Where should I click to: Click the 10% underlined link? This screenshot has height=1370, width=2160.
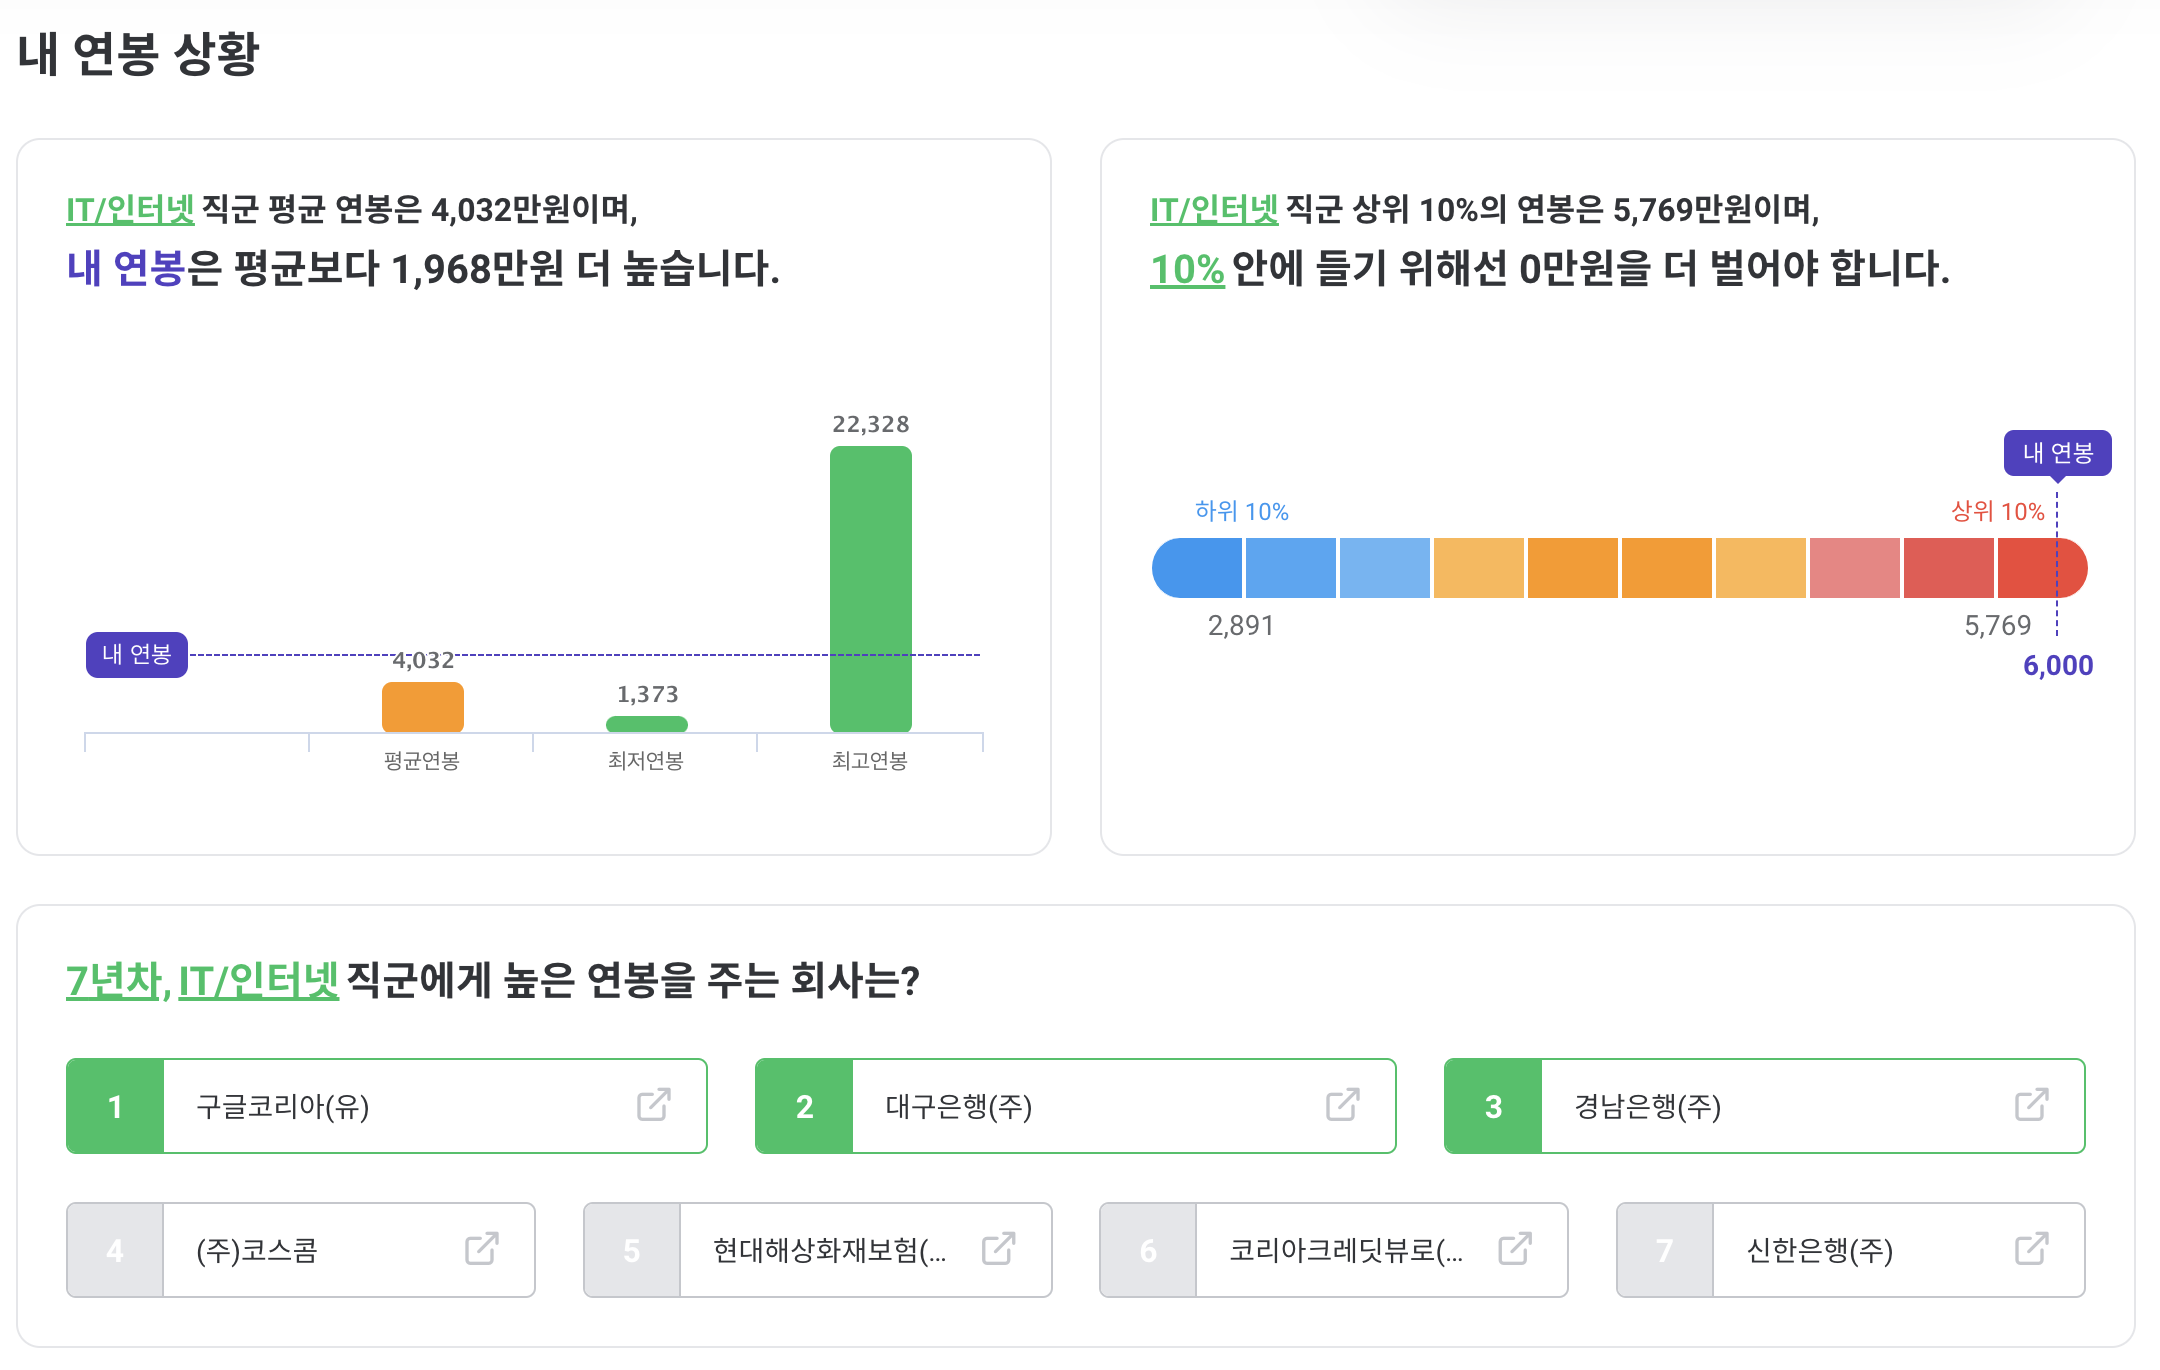tap(1186, 263)
